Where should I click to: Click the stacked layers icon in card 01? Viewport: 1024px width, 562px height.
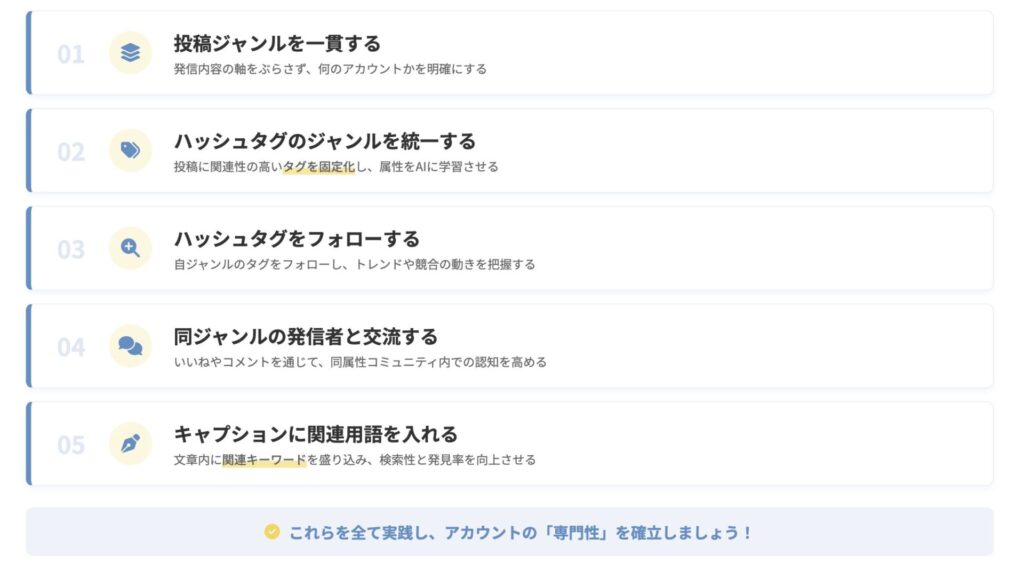(x=130, y=53)
